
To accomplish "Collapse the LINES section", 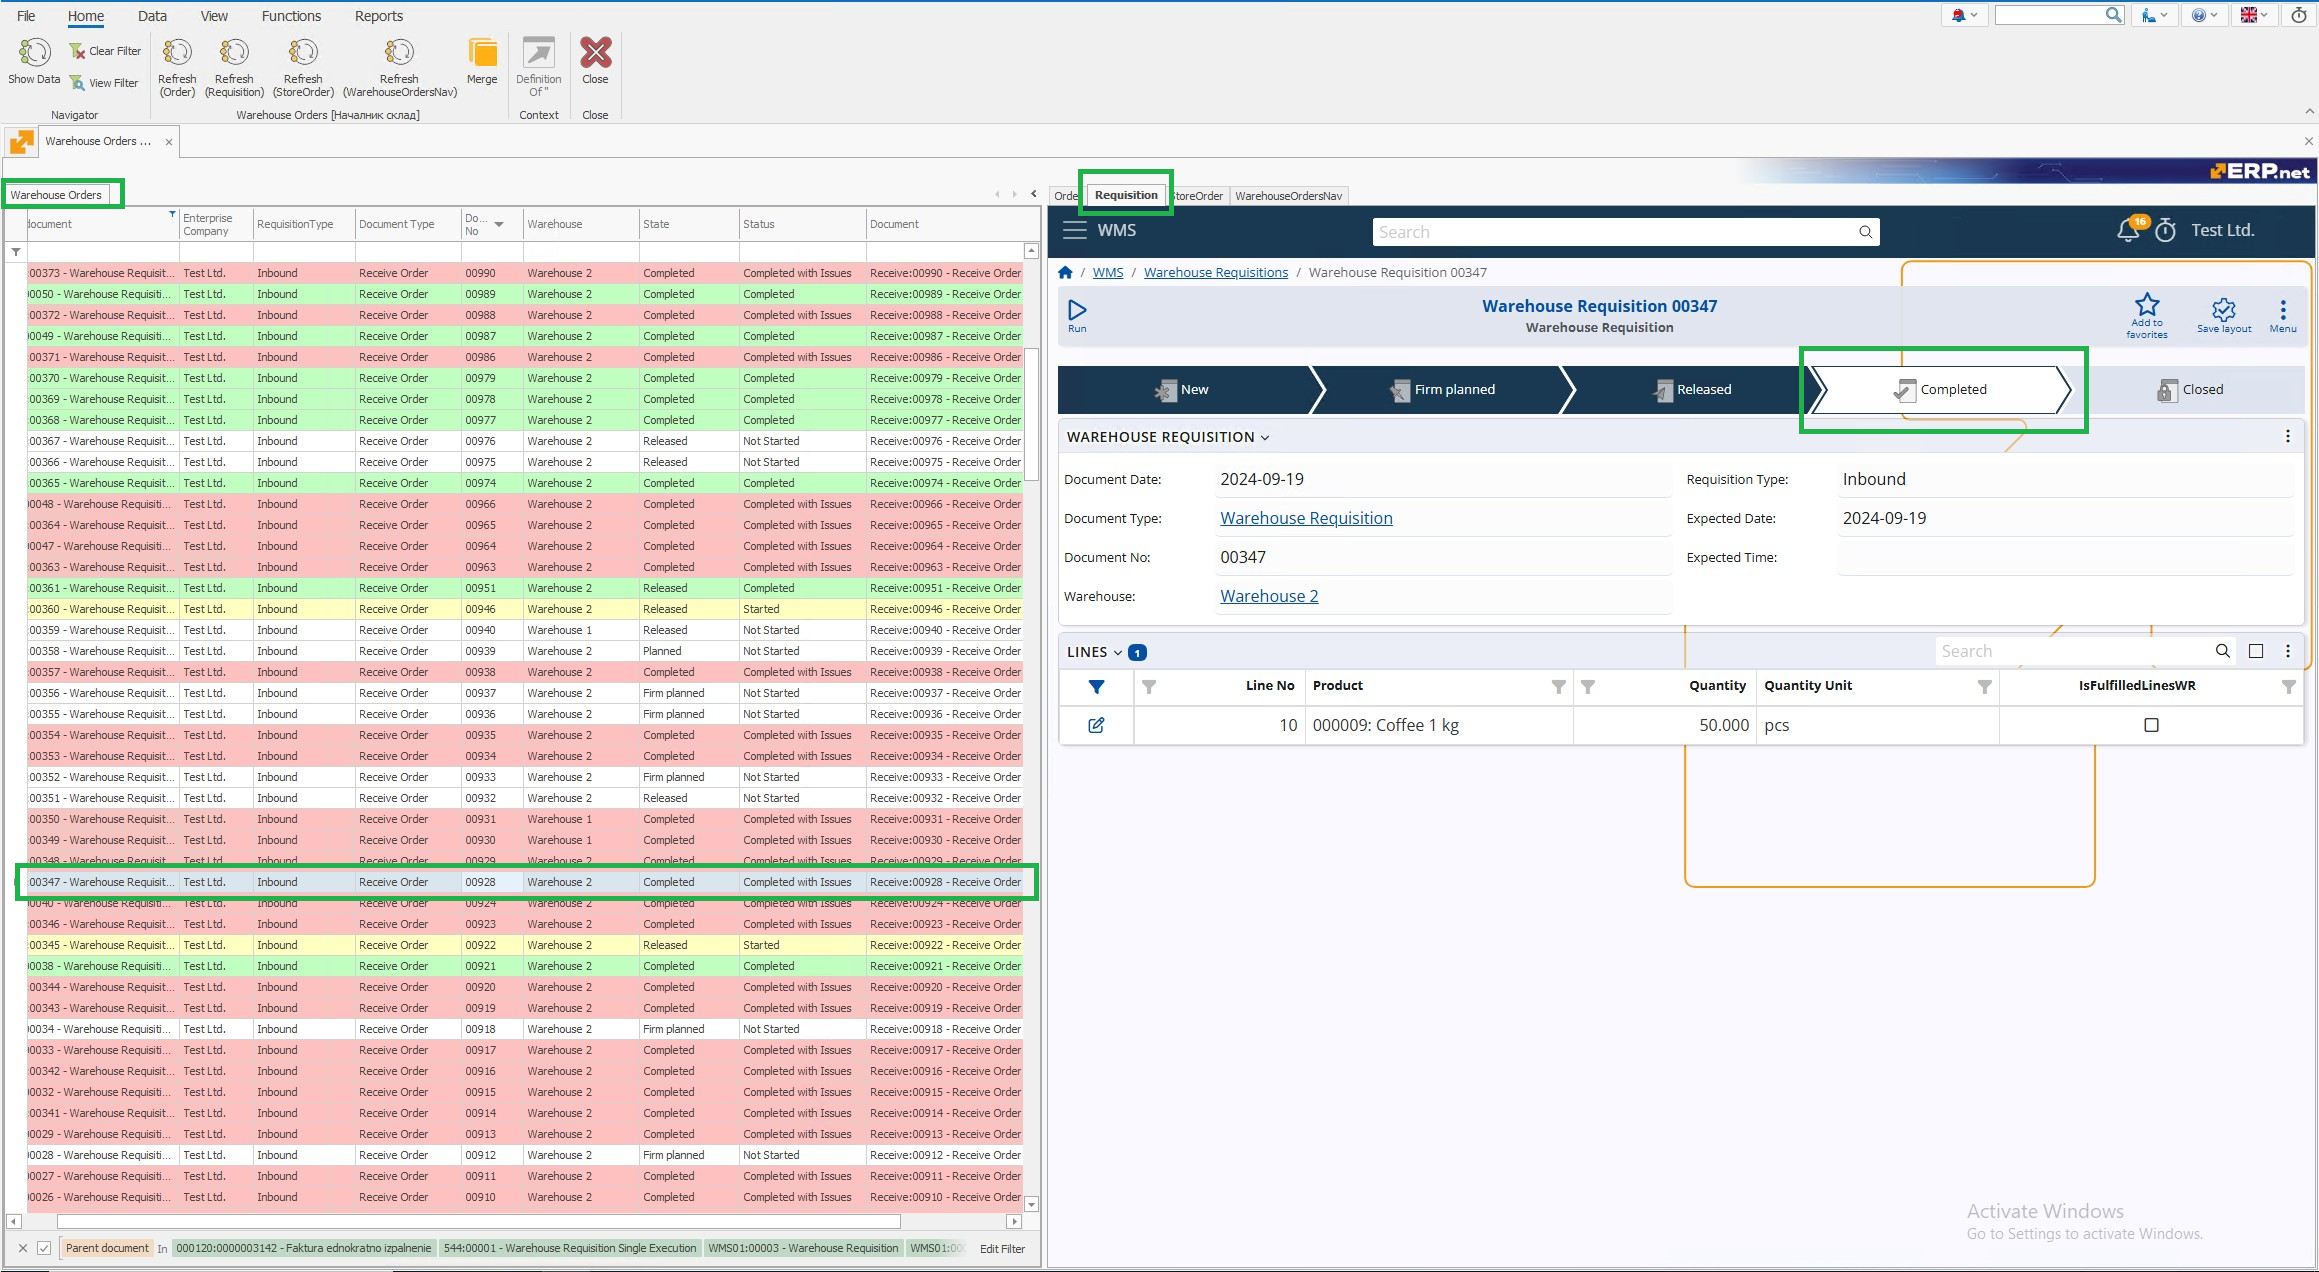I will (x=1118, y=652).
